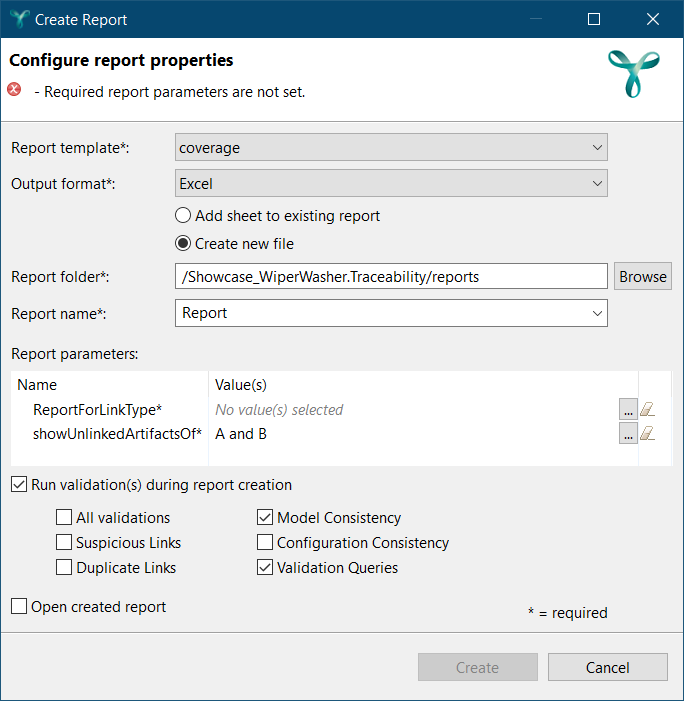Clear the ReportForLinkType value with eraser icon
The width and height of the screenshot is (684, 701).
[x=647, y=409]
